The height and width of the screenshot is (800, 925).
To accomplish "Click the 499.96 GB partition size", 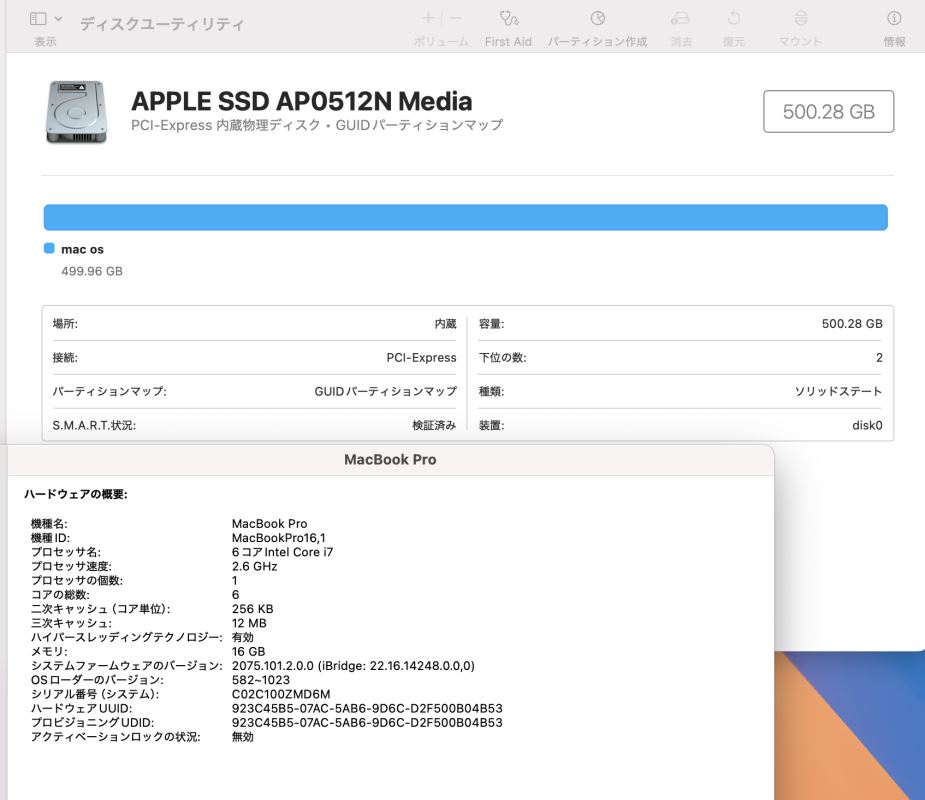I will 92,271.
